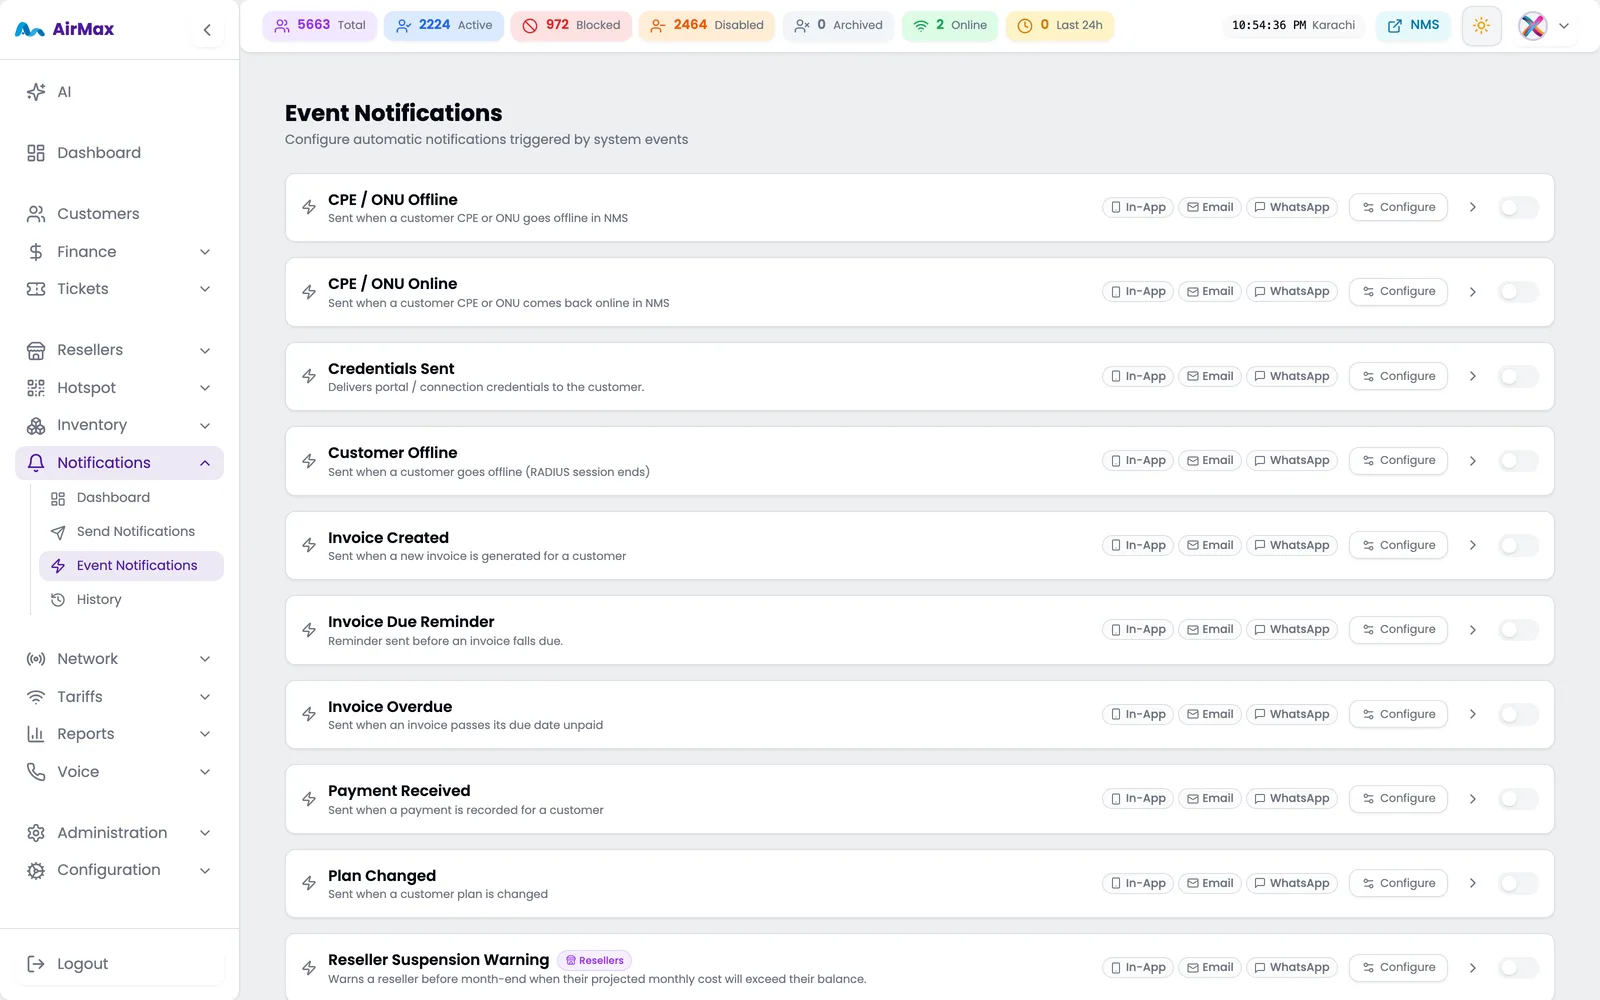
Task: Collapse the Notifications menu chevron
Action: 205,463
